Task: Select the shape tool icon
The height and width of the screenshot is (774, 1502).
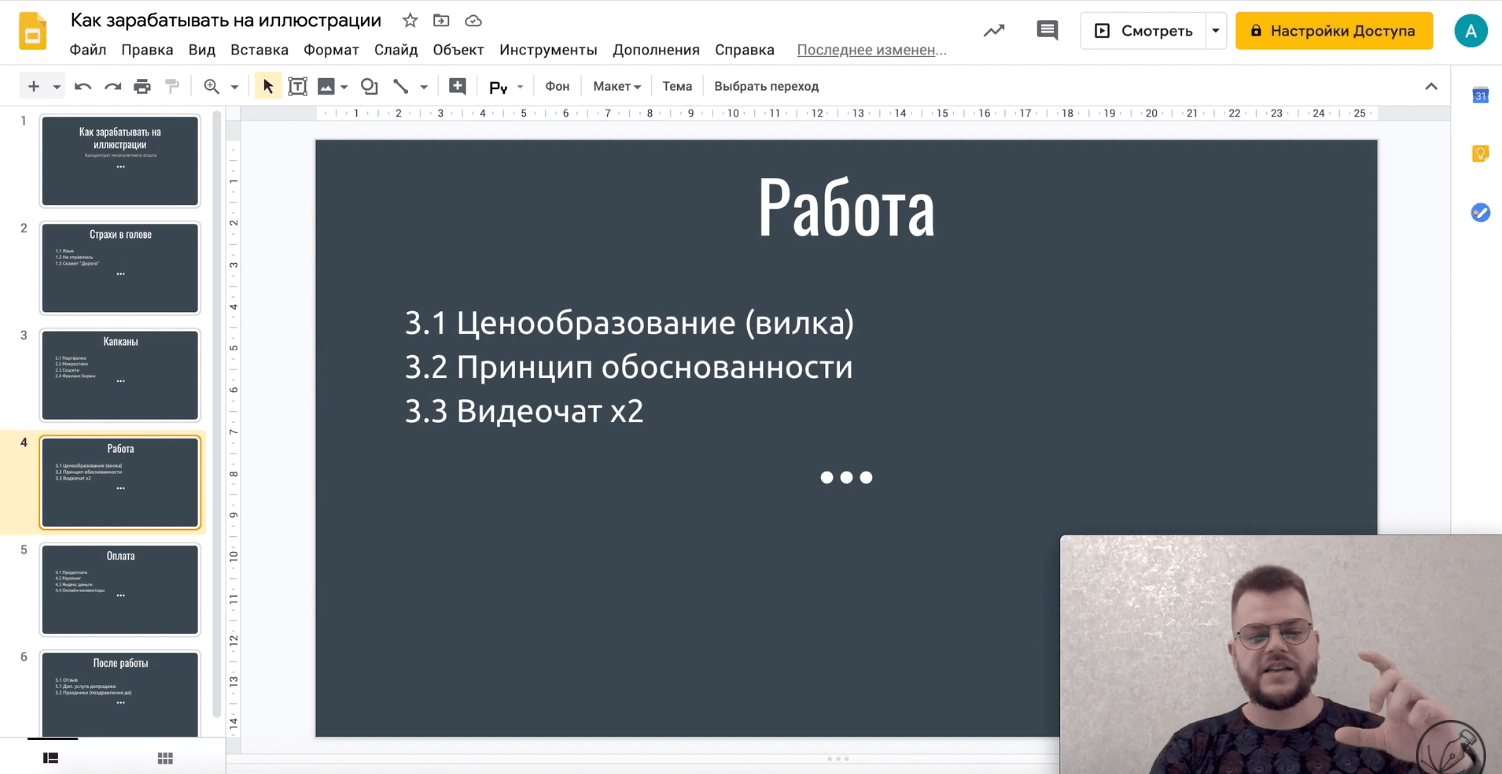Action: point(369,87)
